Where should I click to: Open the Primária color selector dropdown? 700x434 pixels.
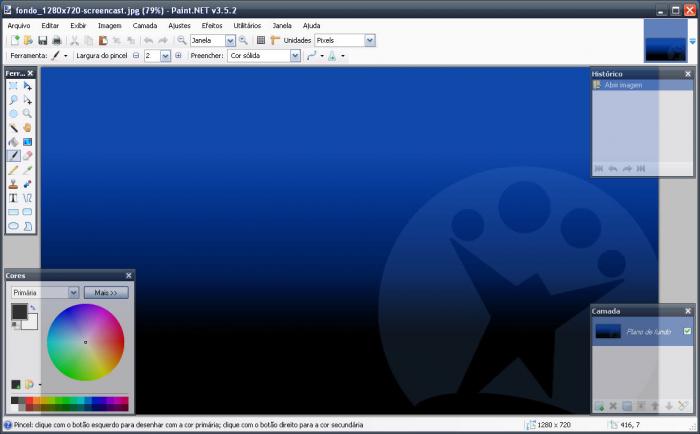coord(74,292)
